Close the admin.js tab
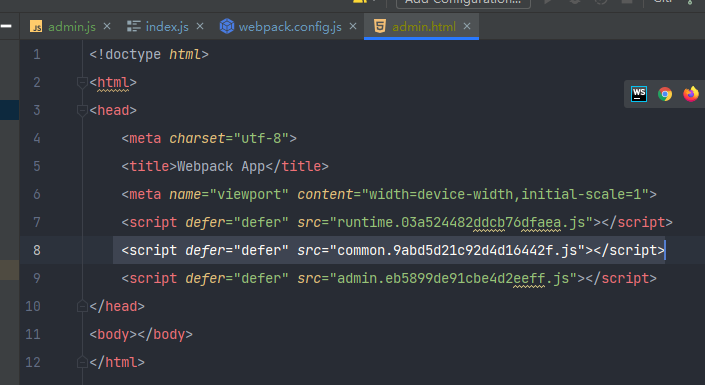Viewport: 705px width, 385px height. coord(107,27)
